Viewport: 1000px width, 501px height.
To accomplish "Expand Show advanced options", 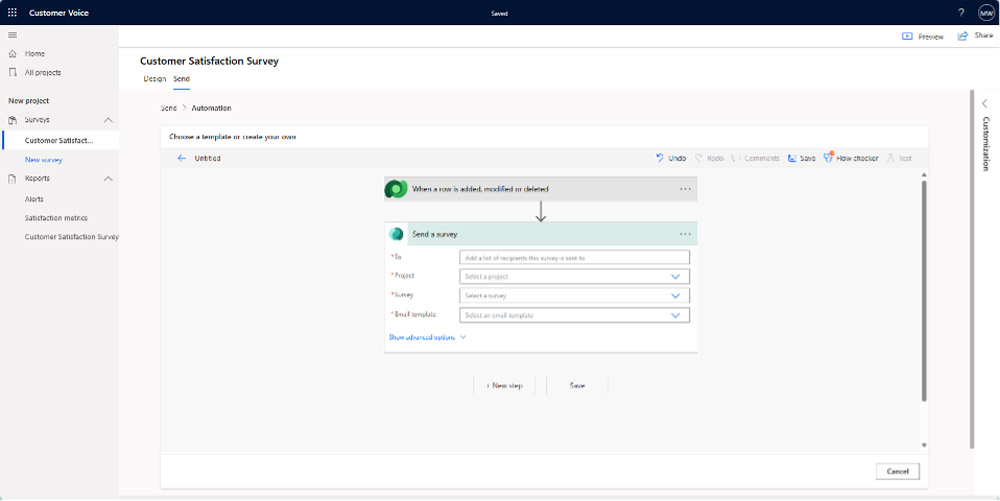I will pos(427,337).
